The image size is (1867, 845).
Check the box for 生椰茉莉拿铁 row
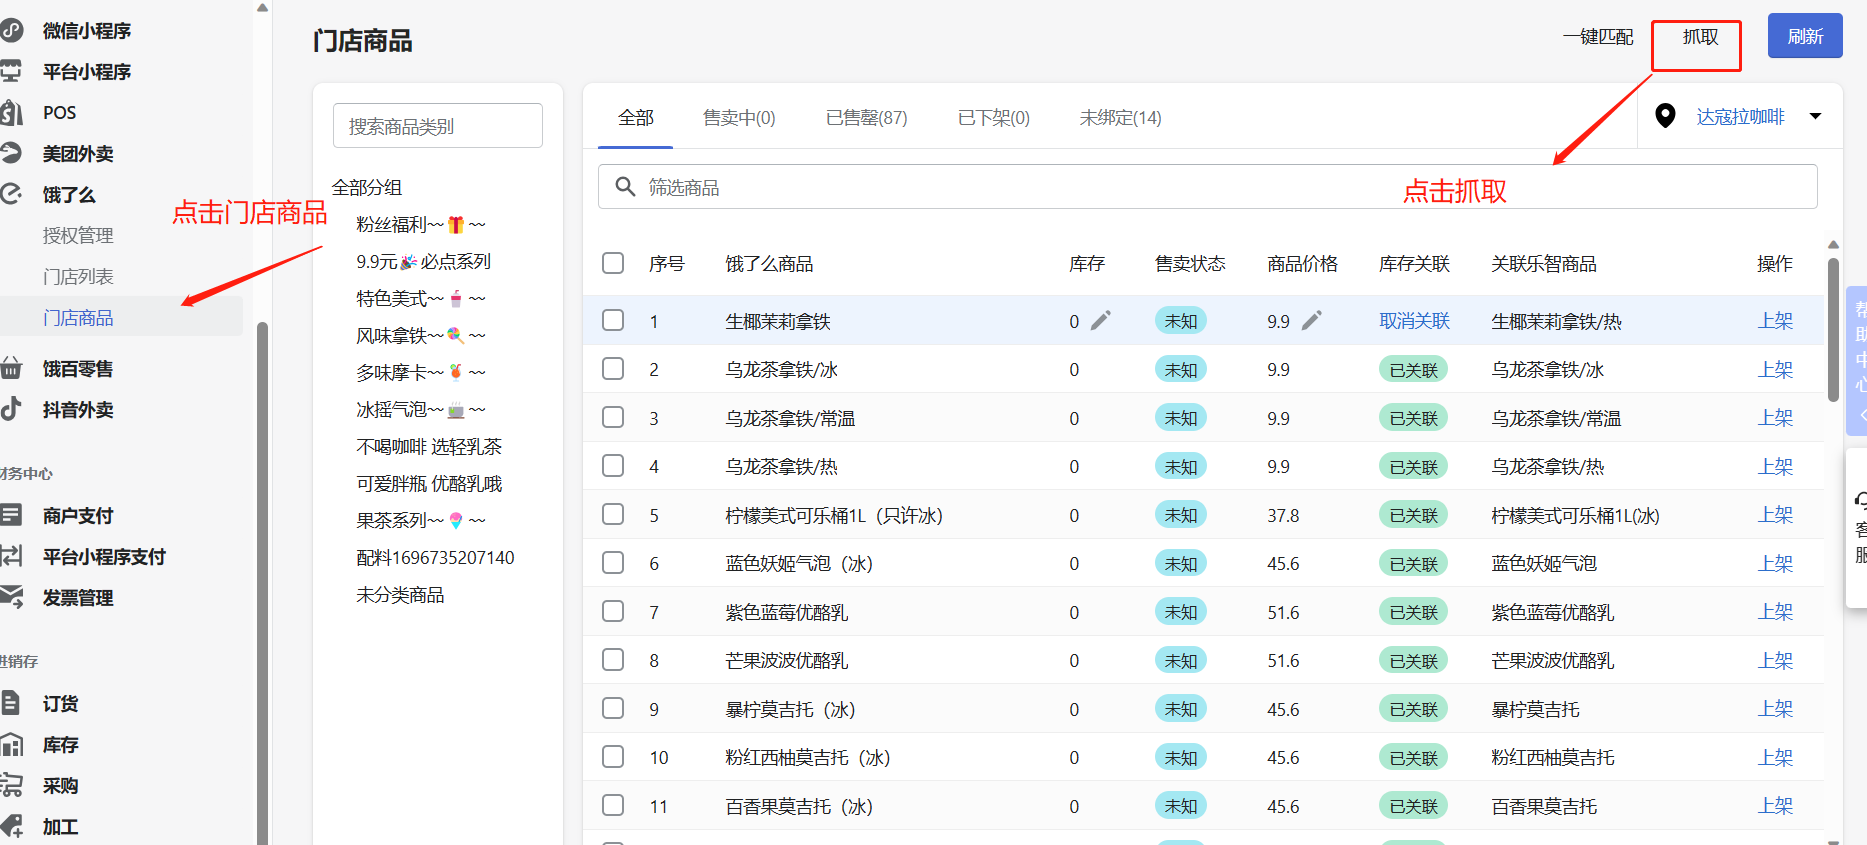613,320
